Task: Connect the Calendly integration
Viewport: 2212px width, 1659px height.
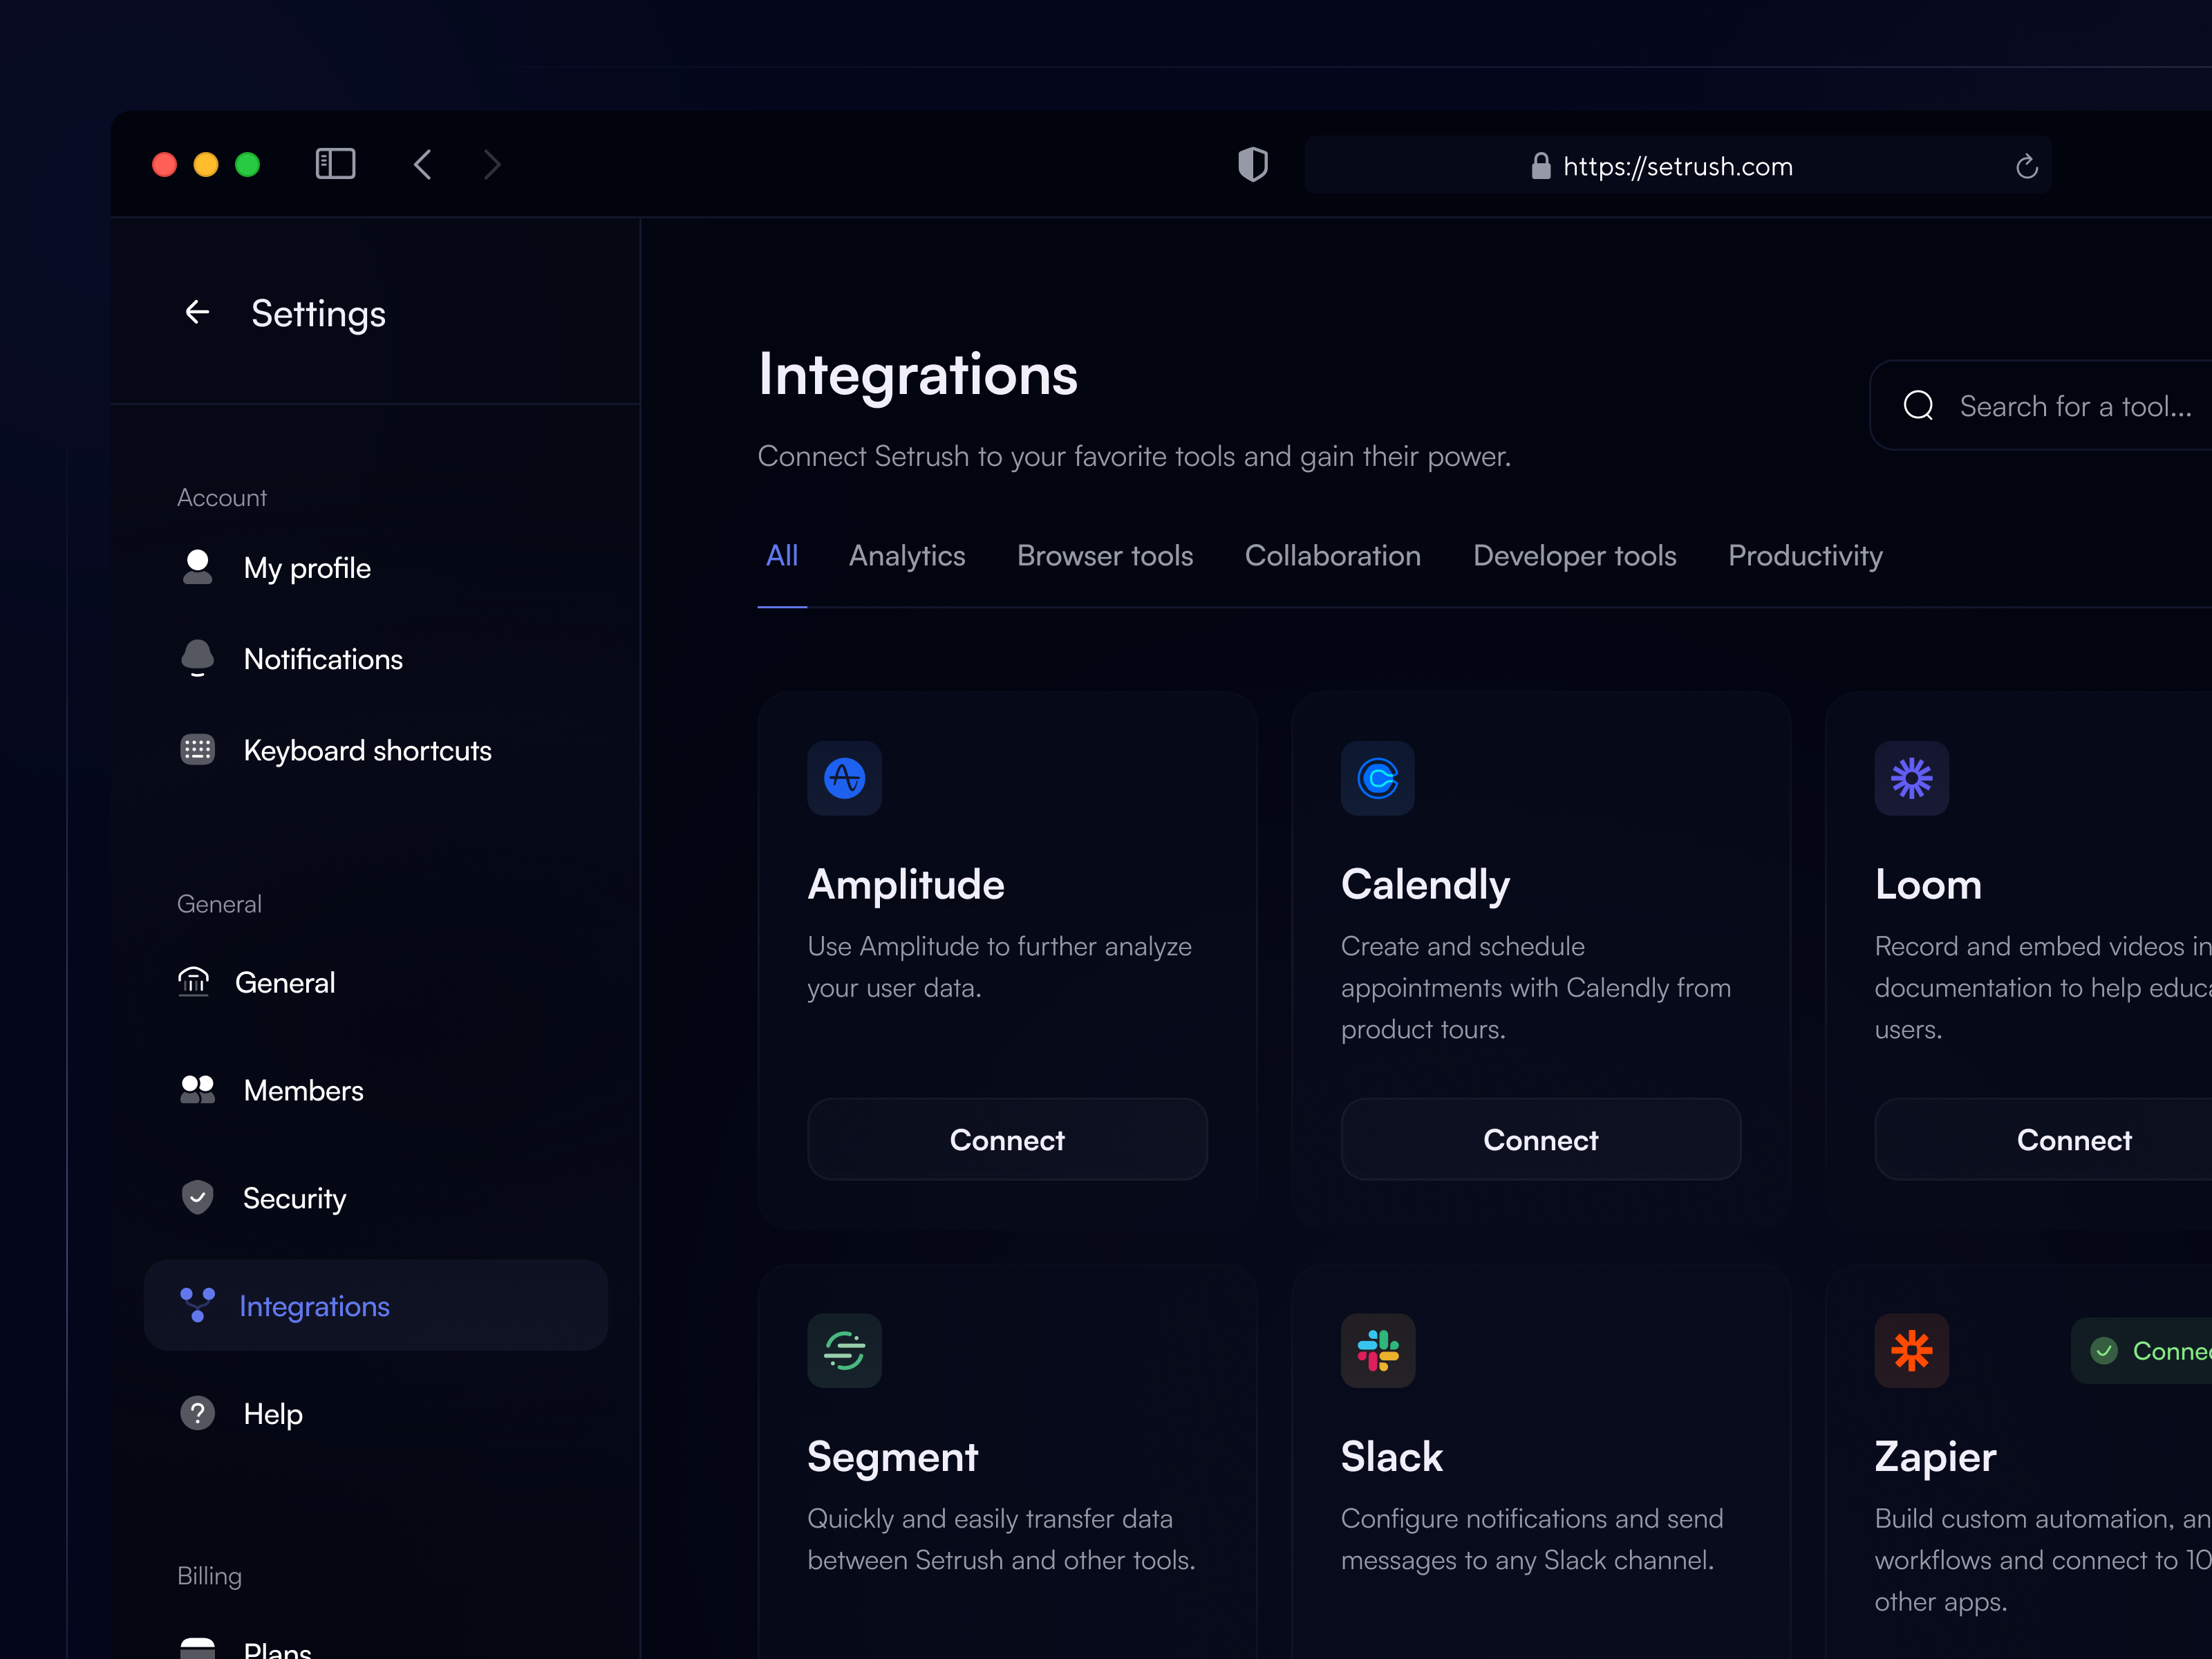Action: pyautogui.click(x=1540, y=1139)
